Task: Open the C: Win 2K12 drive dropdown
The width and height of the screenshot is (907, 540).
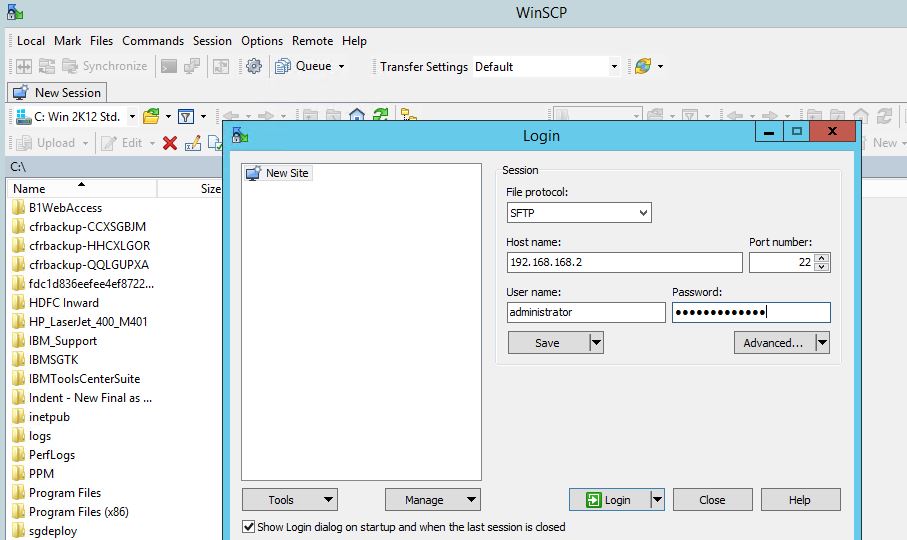Action: coord(132,117)
